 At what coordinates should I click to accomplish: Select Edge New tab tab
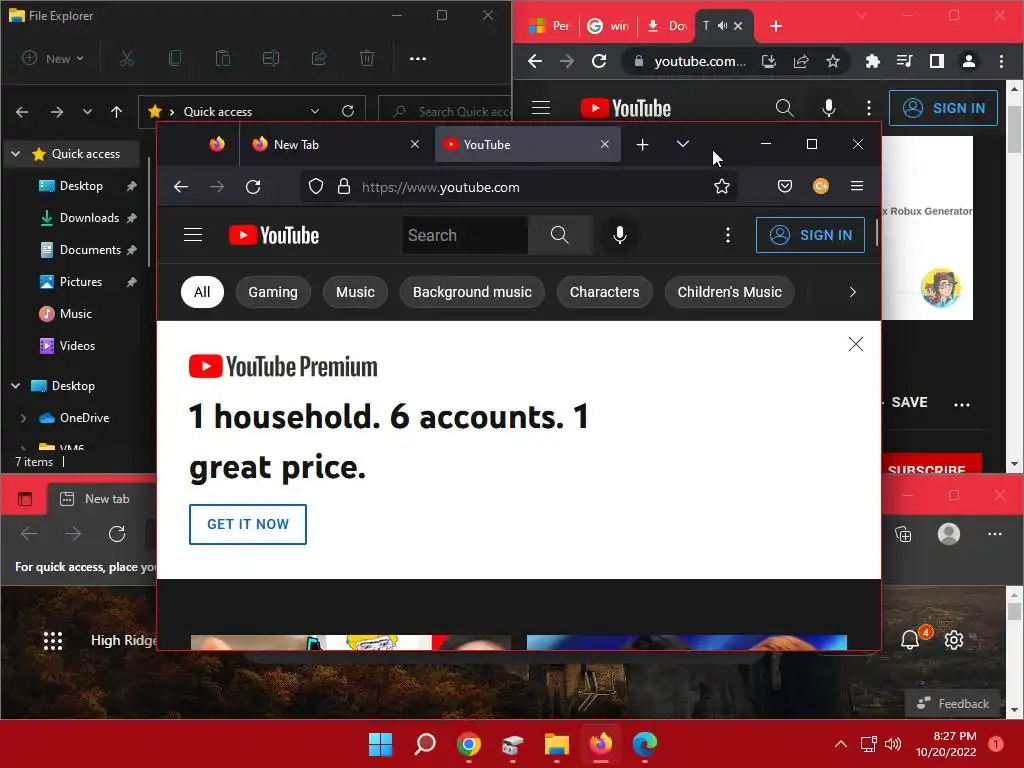[103, 499]
